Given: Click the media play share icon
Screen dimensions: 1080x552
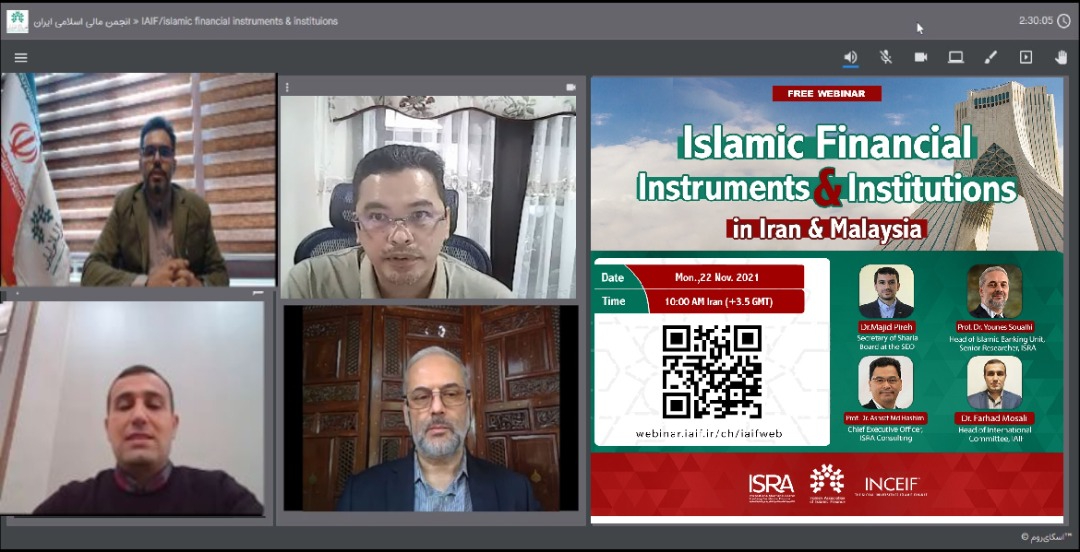Looking at the screenshot, I should 1026,57.
